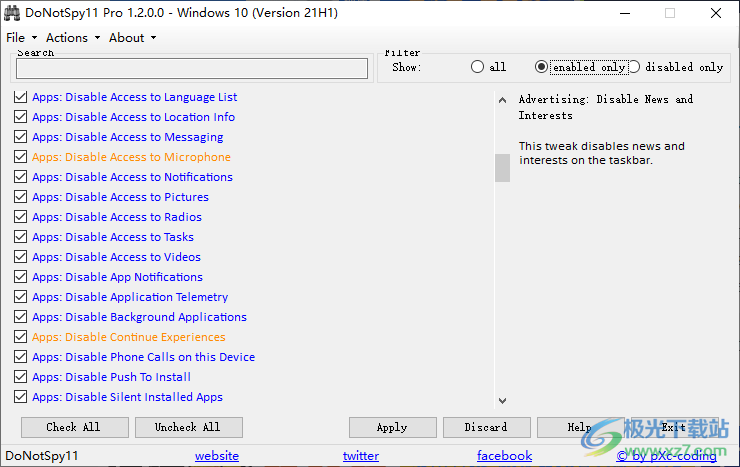740x467 pixels.
Task: Select 'Apps: Disable Application Telemetry' text
Action: [130, 297]
